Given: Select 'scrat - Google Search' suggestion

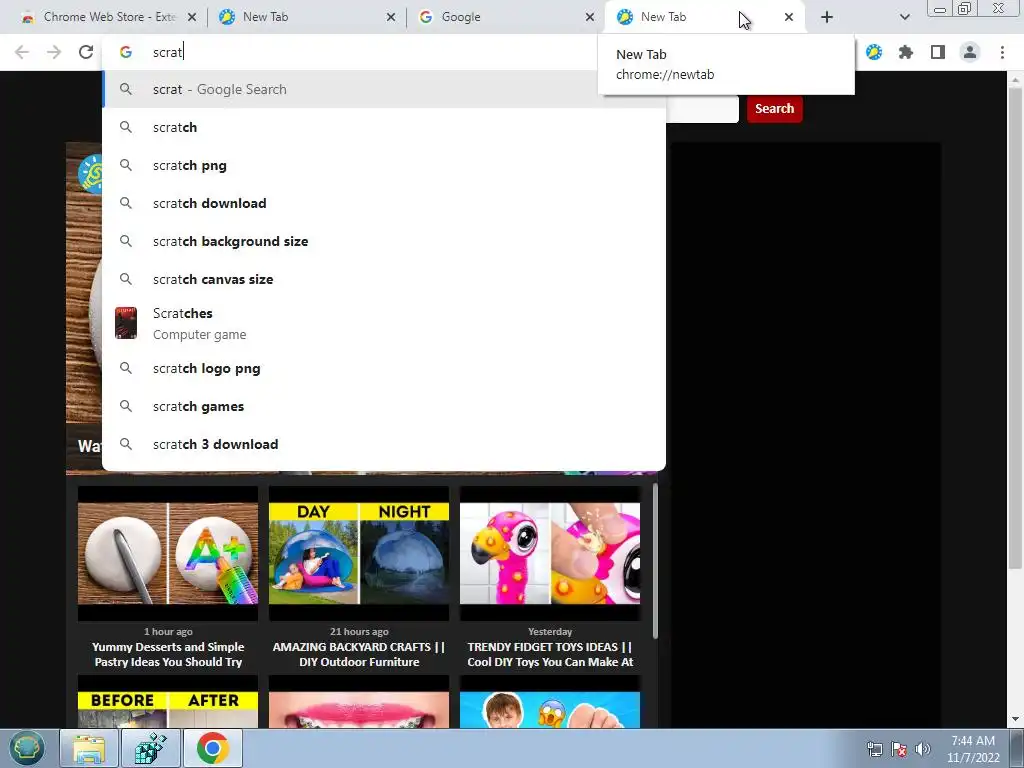Looking at the screenshot, I should [384, 89].
